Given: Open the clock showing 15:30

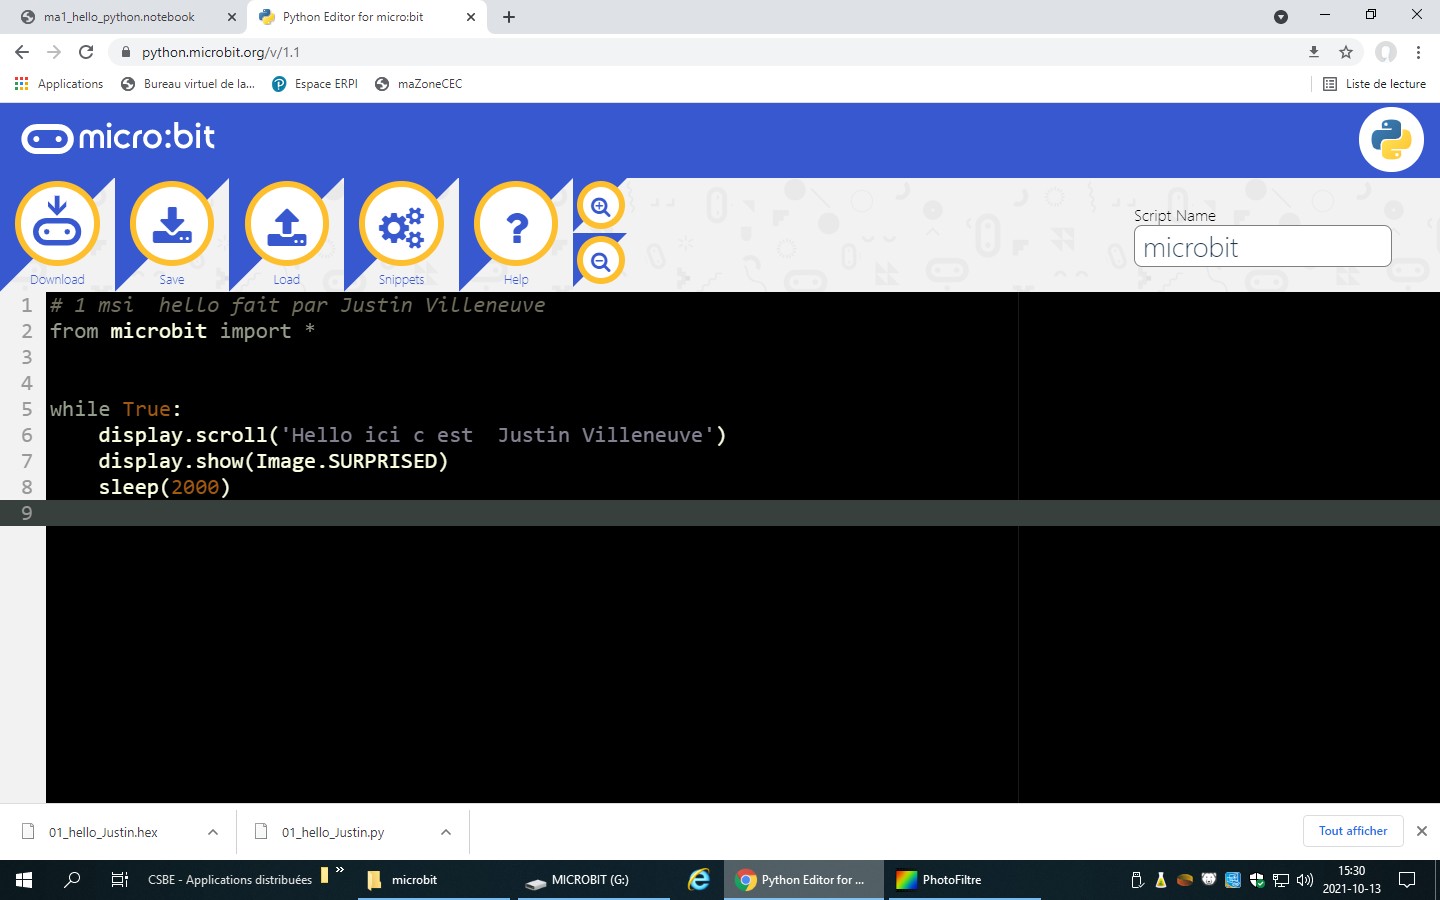Looking at the screenshot, I should [x=1352, y=880].
